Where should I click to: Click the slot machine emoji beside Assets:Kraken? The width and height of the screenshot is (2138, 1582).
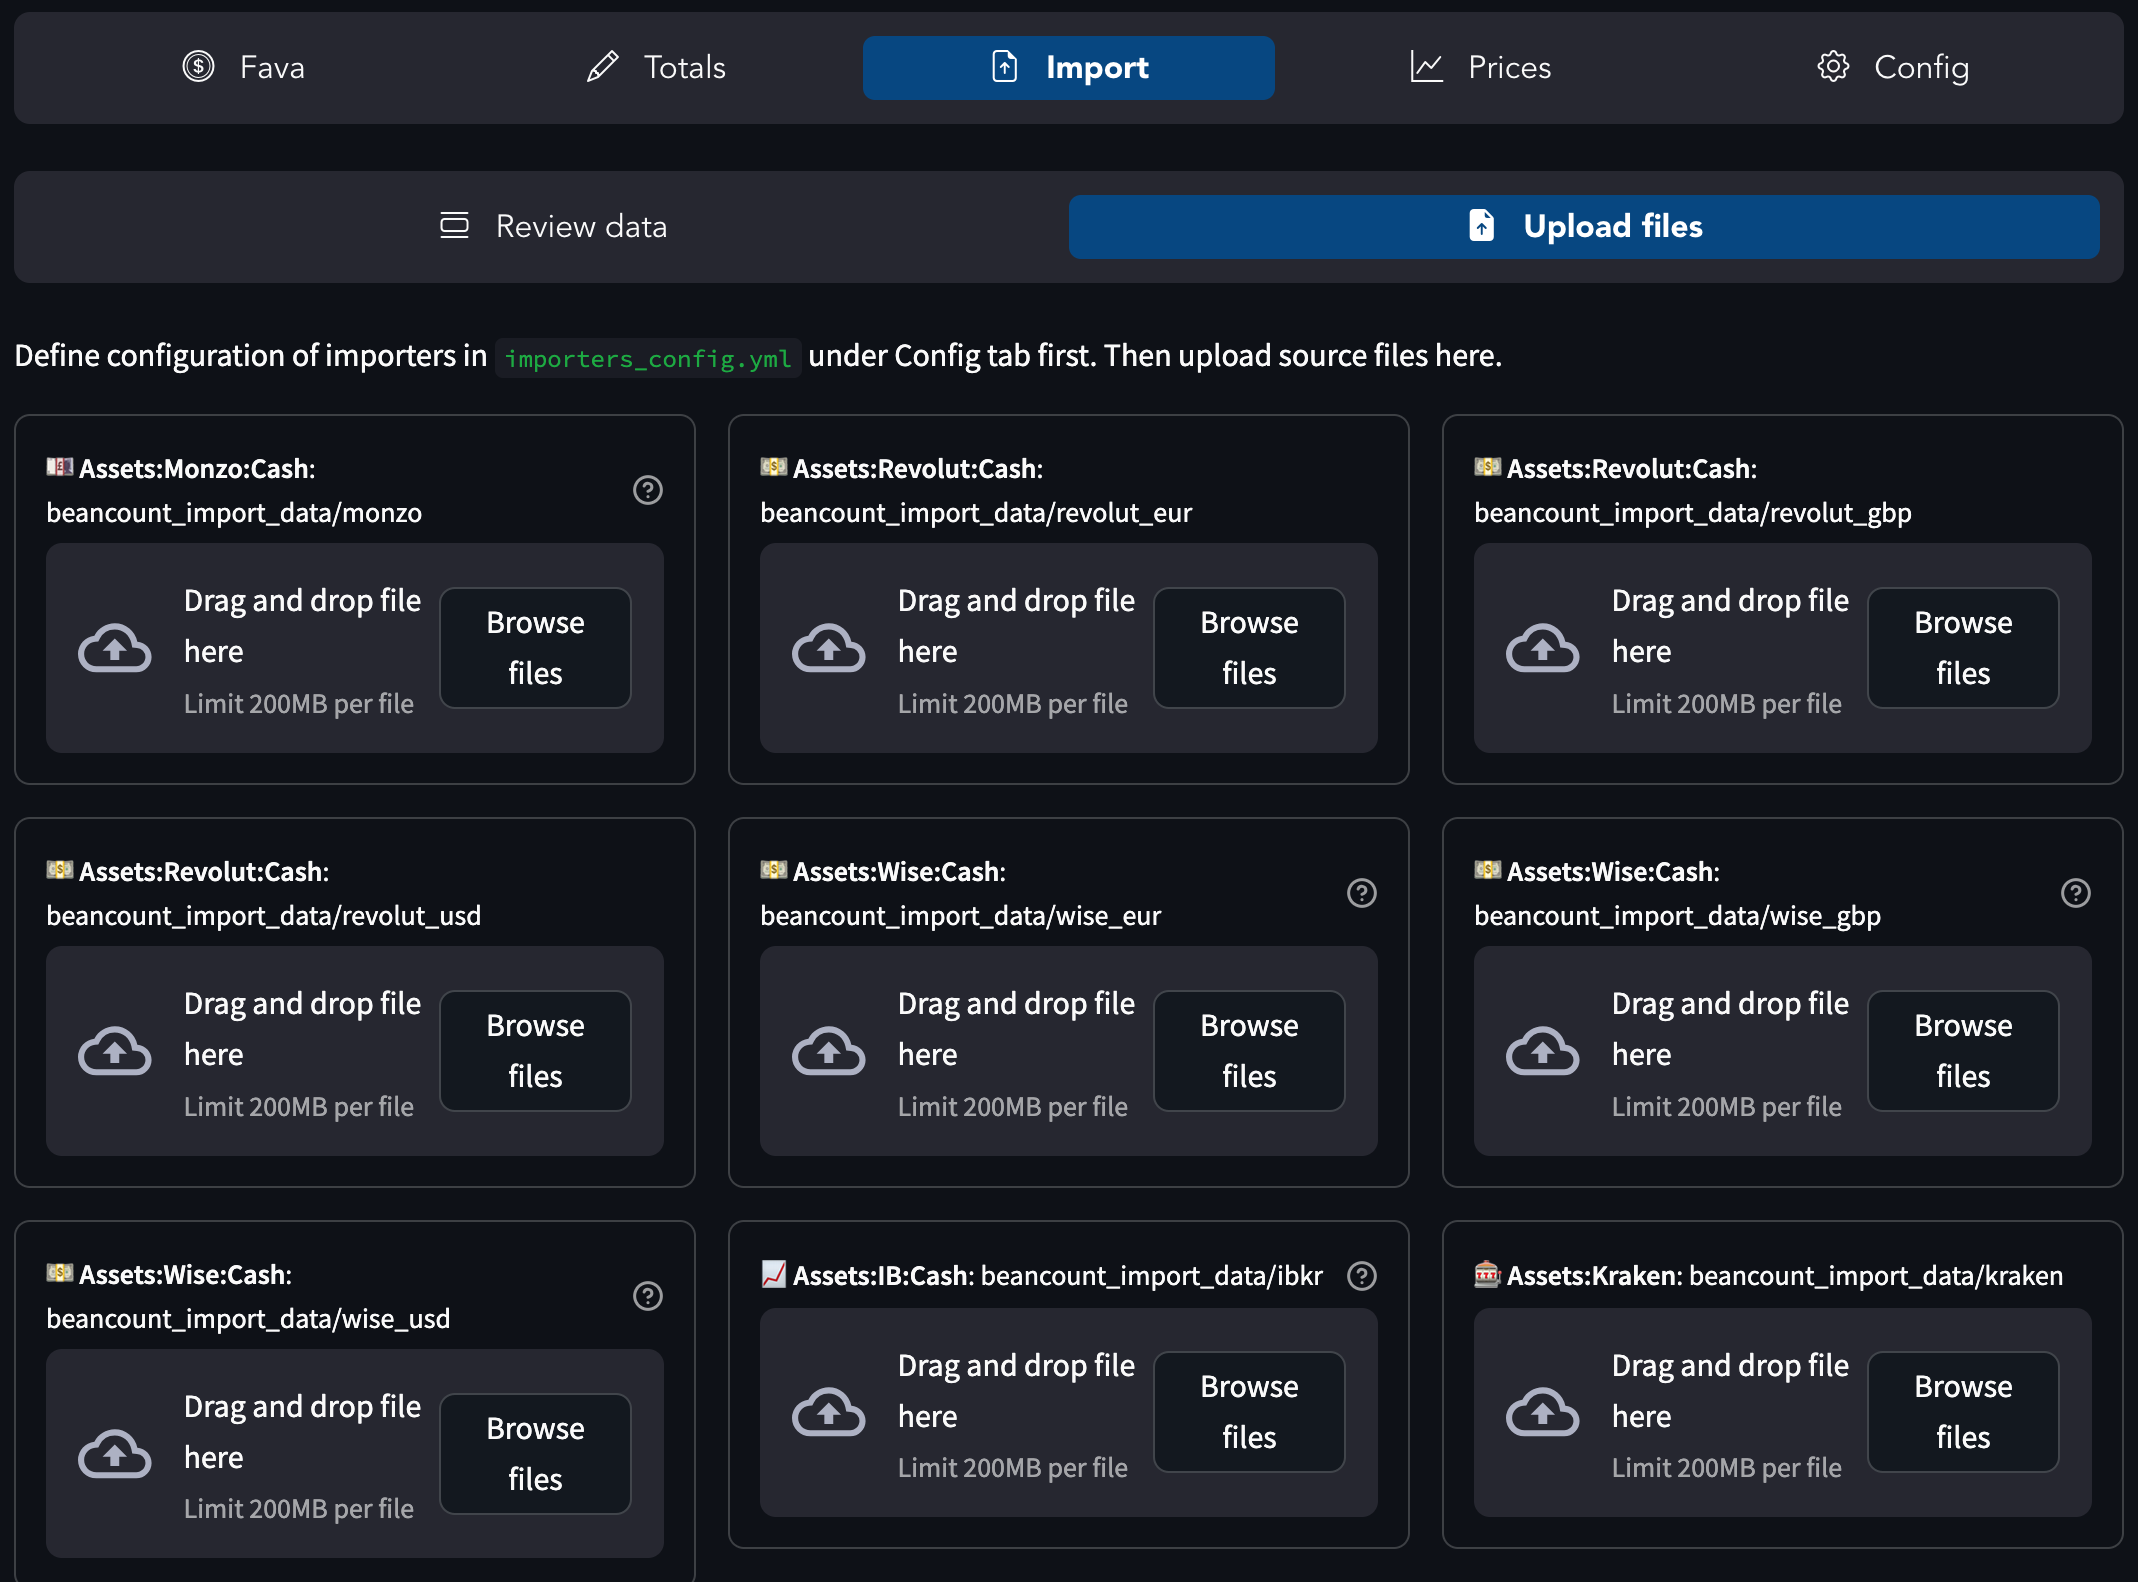tap(1488, 1274)
